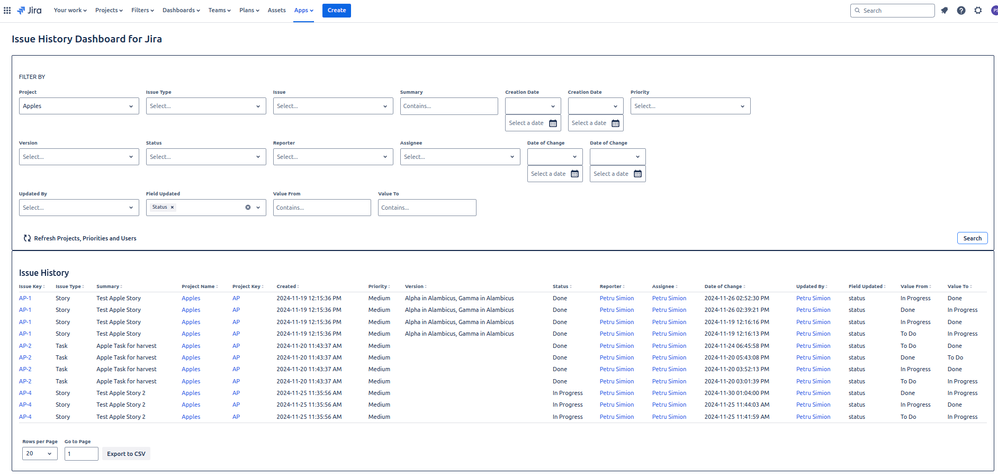This screenshot has width=998, height=475.
Task: Change Rows per Page dropdown
Action: click(x=39, y=454)
